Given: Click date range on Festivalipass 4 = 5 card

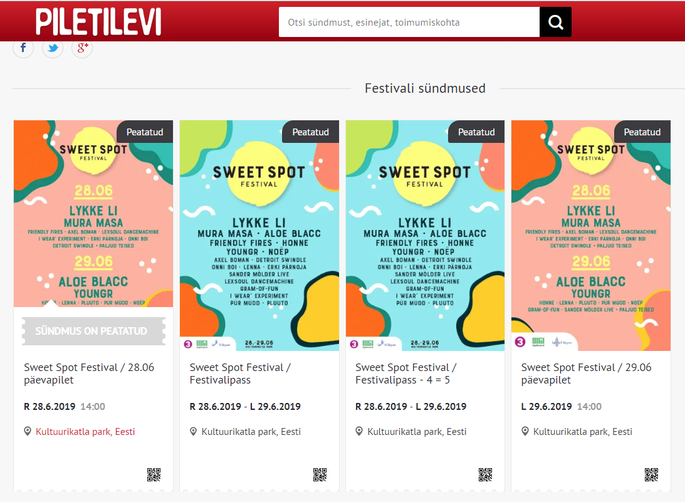Looking at the screenshot, I should [411, 406].
